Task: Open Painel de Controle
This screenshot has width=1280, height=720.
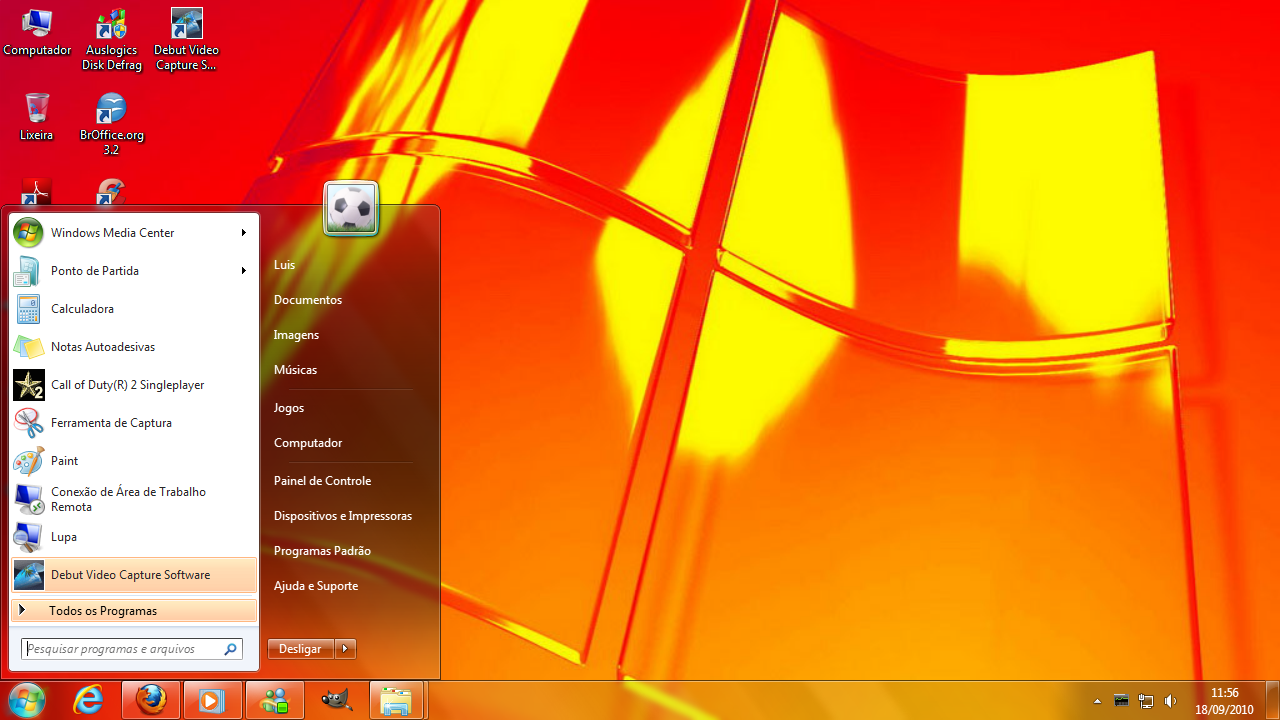Action: [x=322, y=480]
